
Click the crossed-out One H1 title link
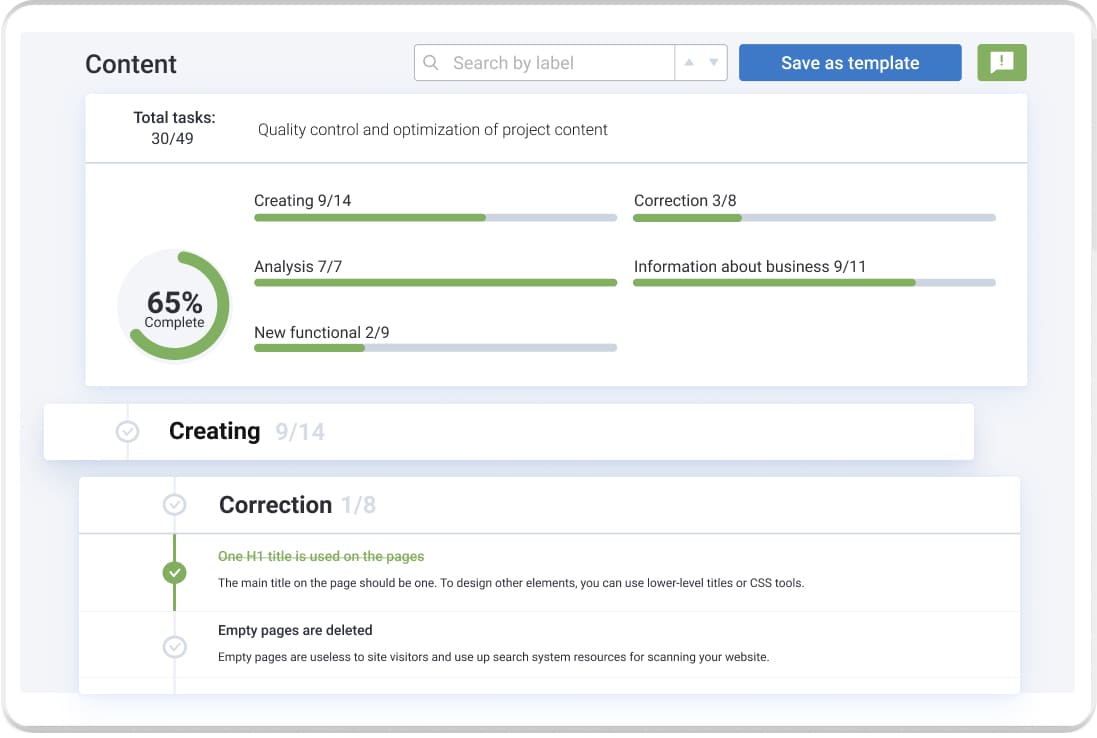[321, 556]
